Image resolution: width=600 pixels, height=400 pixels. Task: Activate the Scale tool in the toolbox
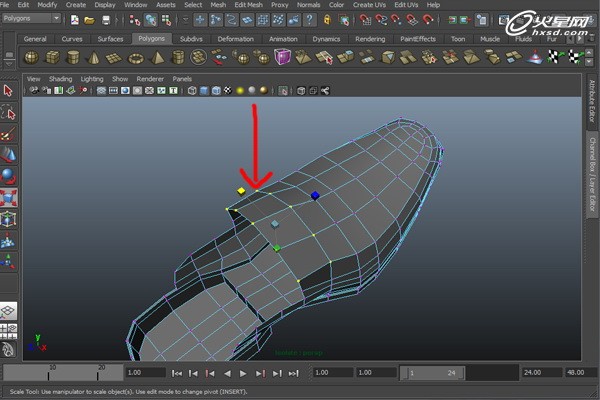[9, 197]
